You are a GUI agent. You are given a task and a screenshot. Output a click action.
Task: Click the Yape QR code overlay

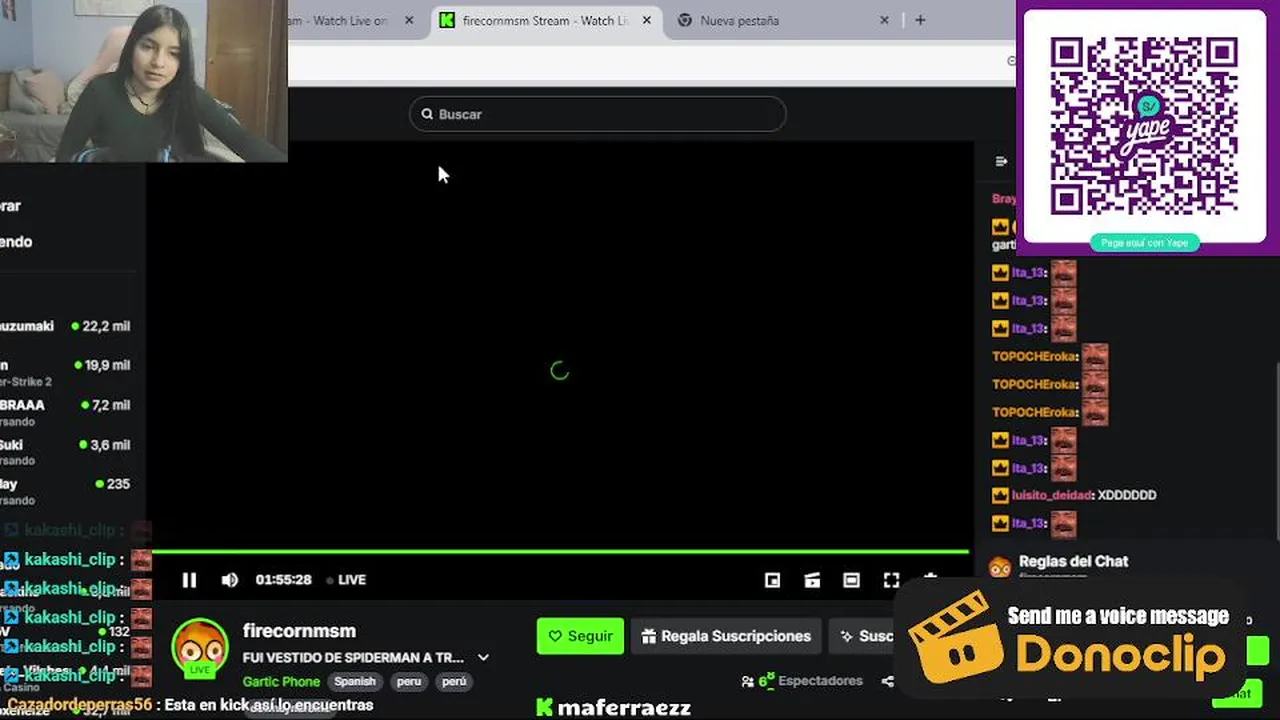[1143, 127]
